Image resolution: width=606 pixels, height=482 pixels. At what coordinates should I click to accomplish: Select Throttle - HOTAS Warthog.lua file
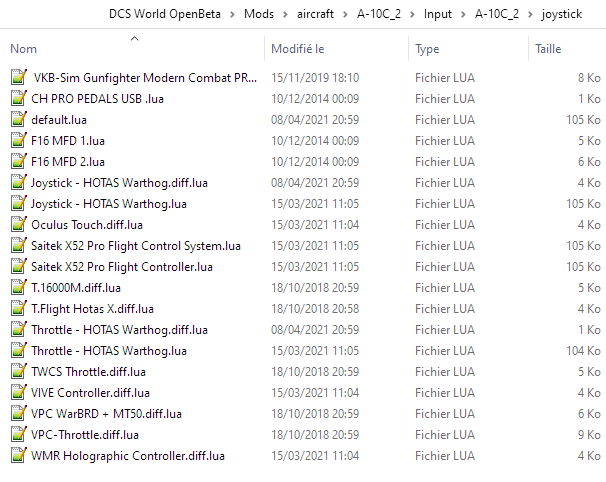[x=108, y=350]
